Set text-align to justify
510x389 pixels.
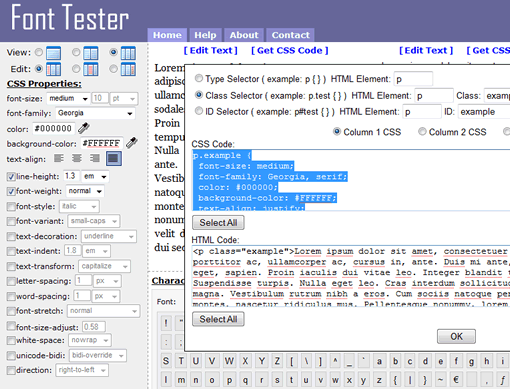click(x=114, y=158)
